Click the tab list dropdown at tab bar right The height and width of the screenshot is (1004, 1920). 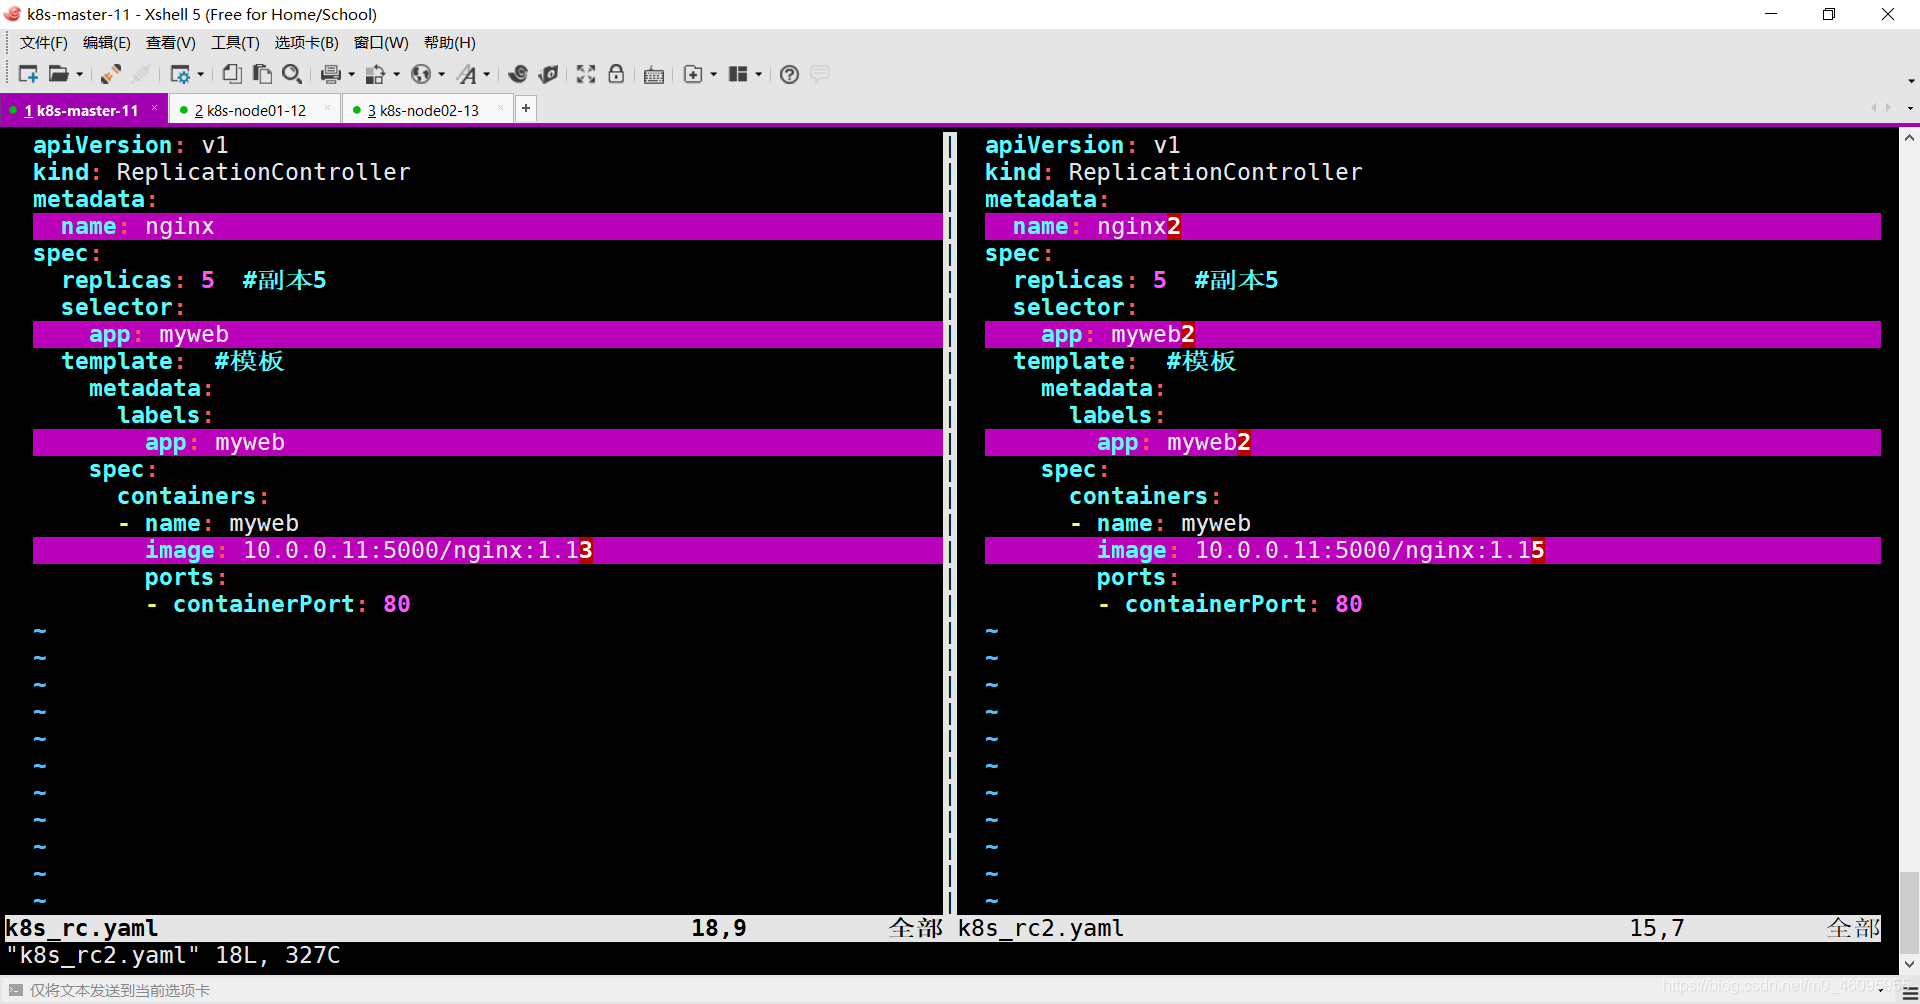point(1910,109)
